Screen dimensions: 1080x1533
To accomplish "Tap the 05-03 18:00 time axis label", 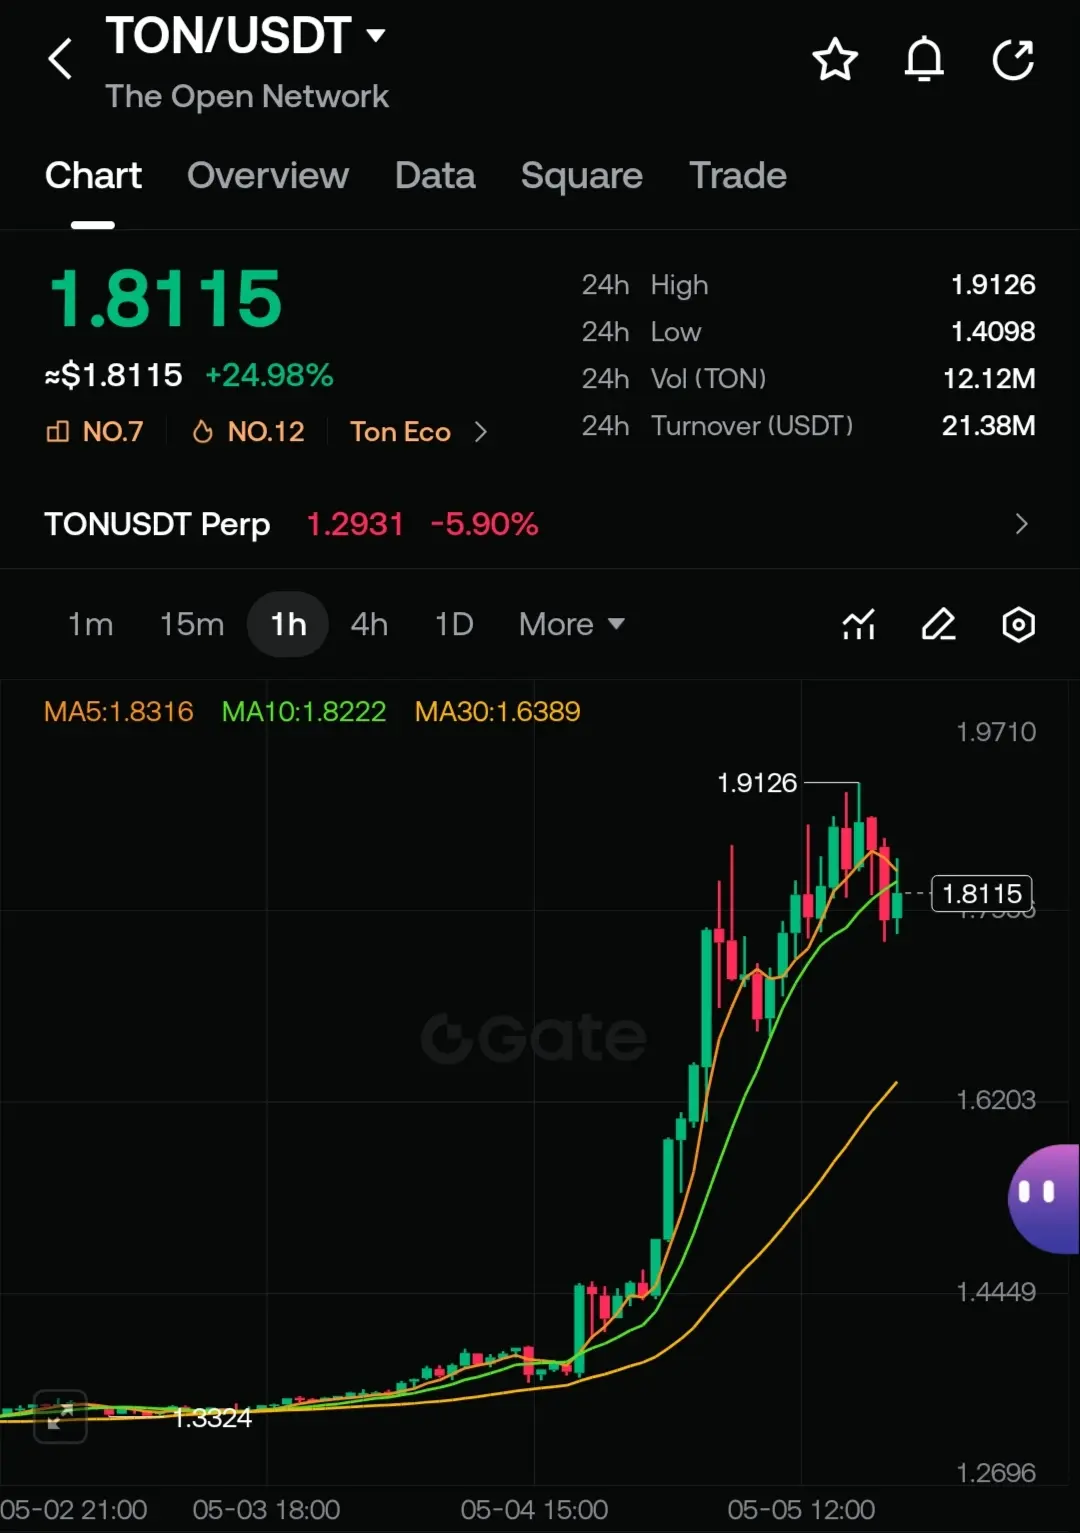I will click(266, 1509).
